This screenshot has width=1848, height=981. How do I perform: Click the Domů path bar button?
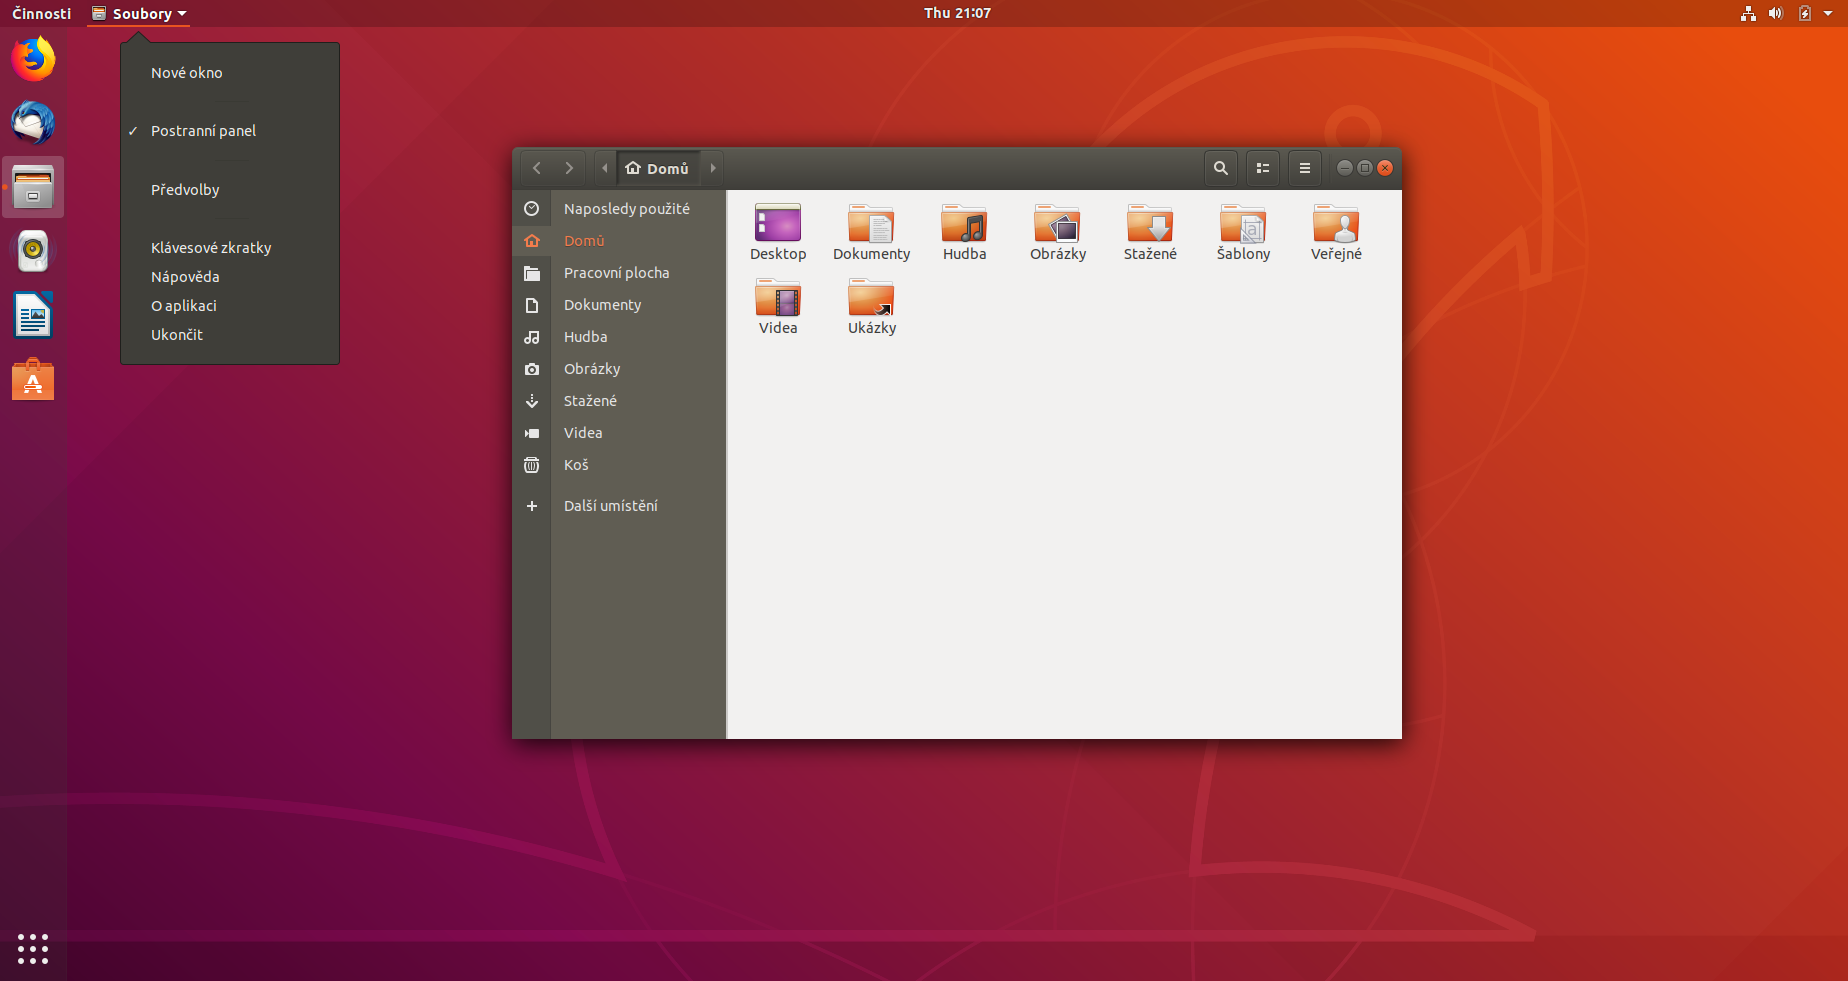coord(658,168)
